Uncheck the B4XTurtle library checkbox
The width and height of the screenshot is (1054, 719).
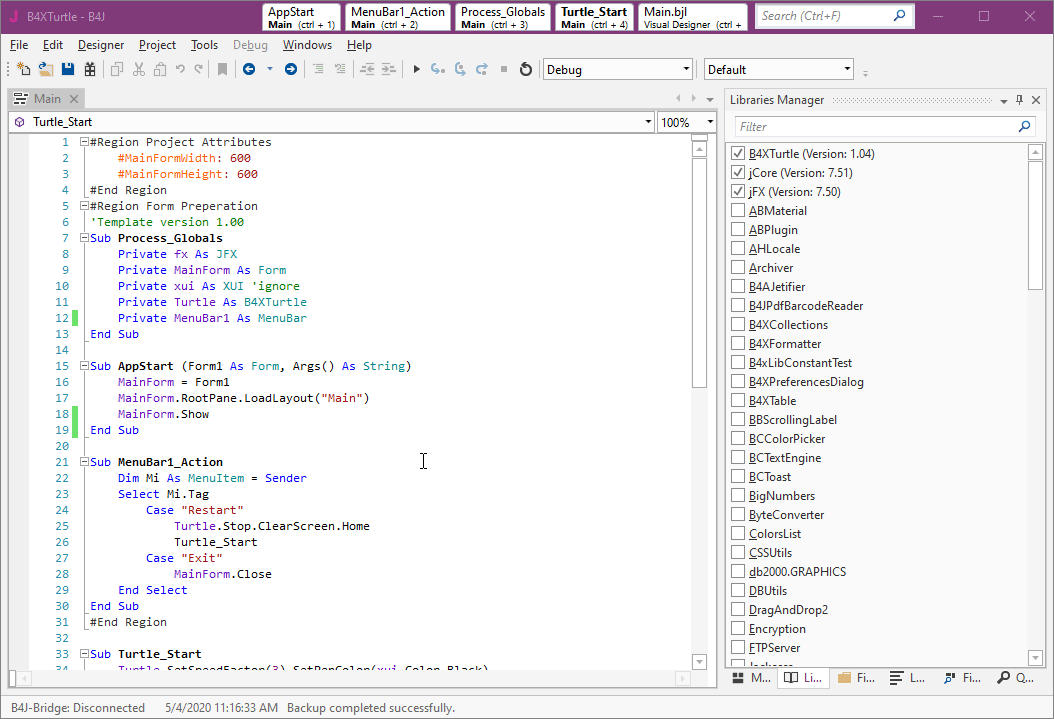738,154
